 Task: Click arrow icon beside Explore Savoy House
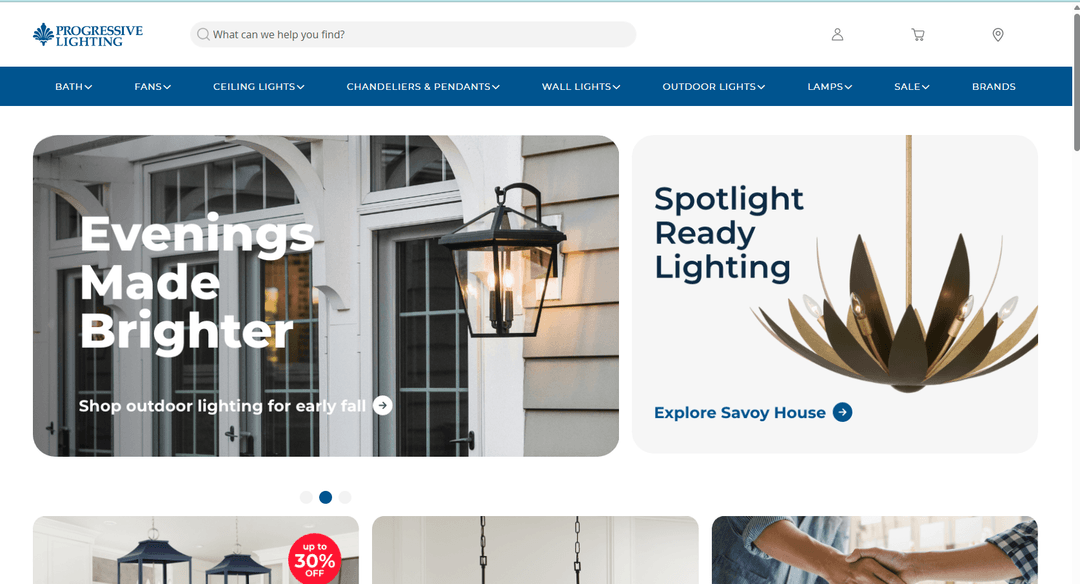[x=842, y=412]
